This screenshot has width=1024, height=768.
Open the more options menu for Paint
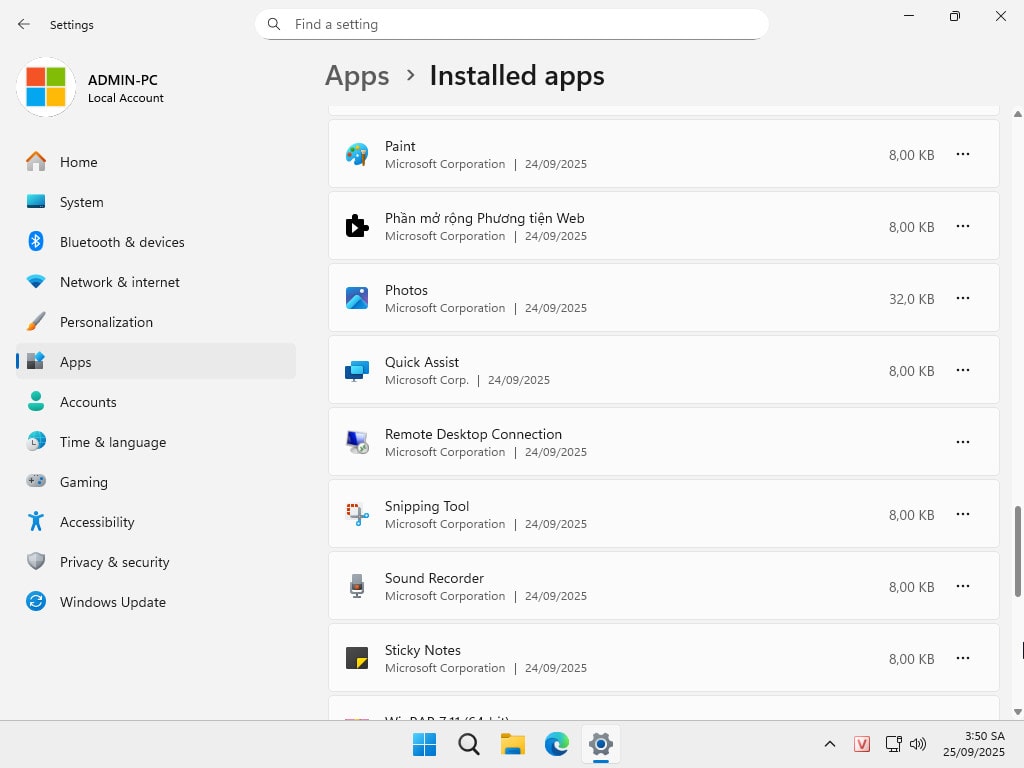(962, 154)
